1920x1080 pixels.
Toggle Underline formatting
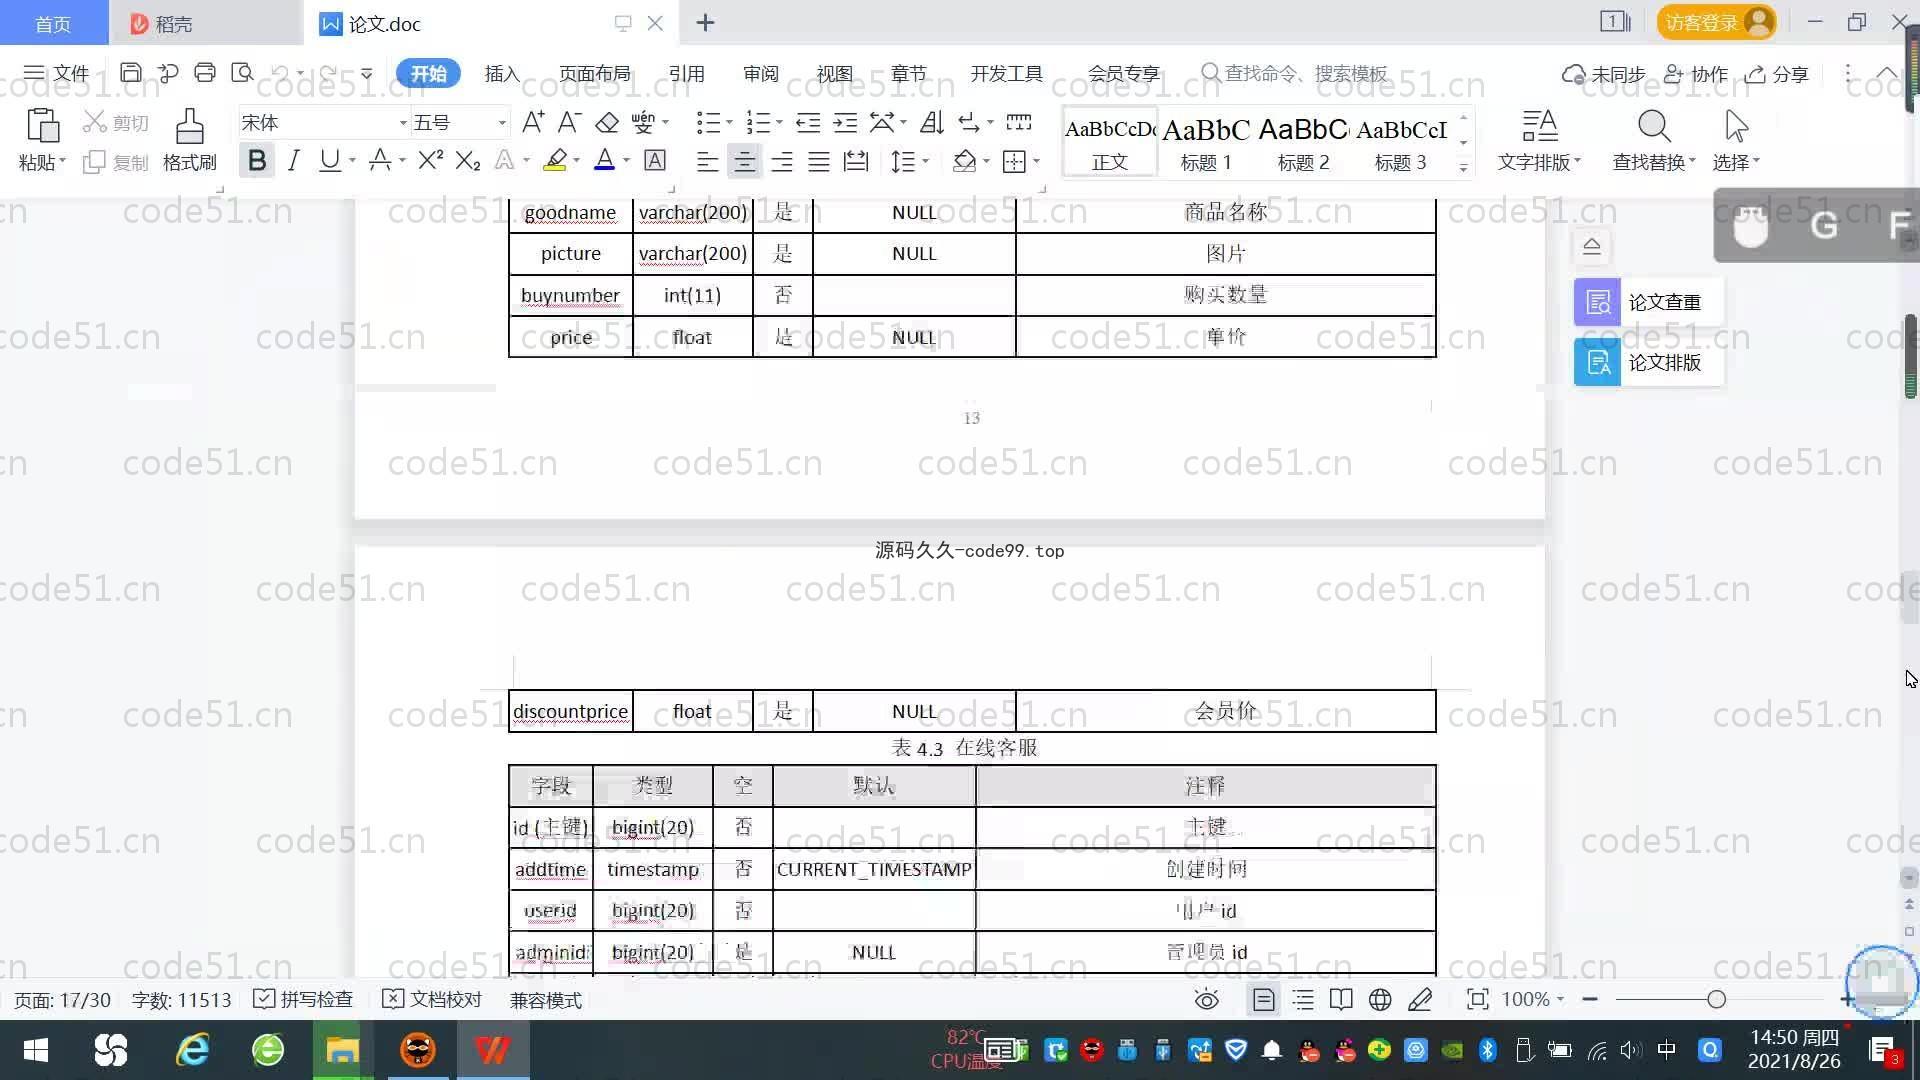(x=329, y=161)
